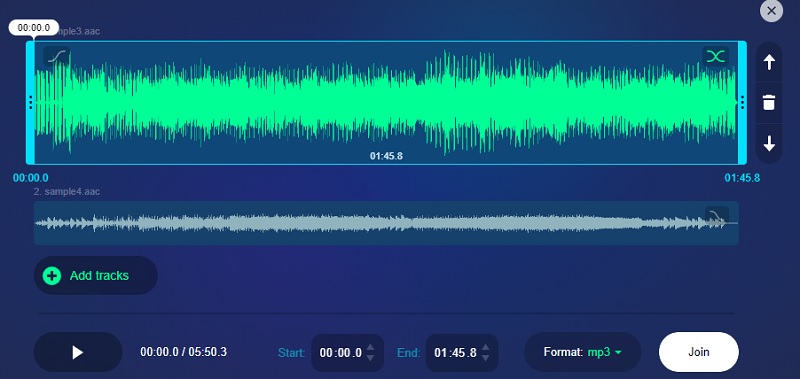Click the End time input field
Viewport: 800px width, 379px height.
tap(455, 352)
